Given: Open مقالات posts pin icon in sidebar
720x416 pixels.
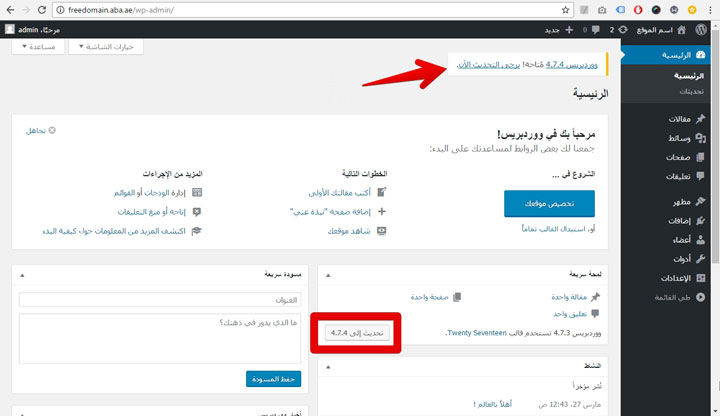Looking at the screenshot, I should (700, 119).
